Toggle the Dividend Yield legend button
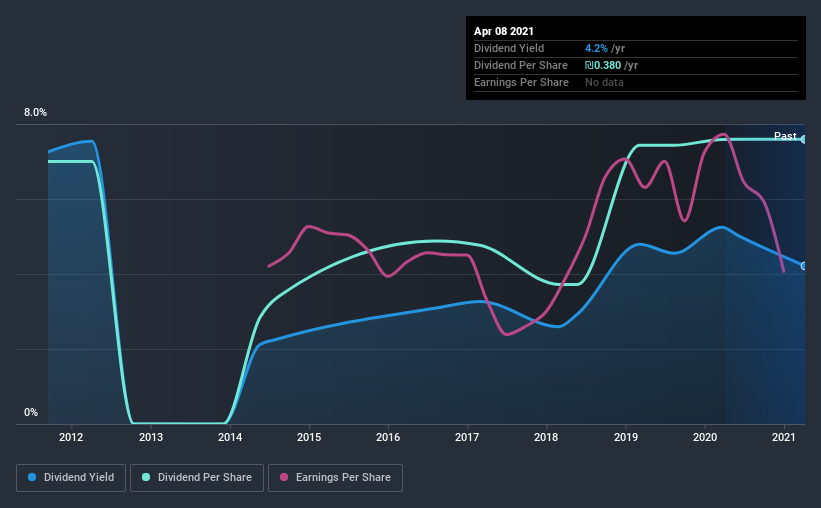This screenshot has height=508, width=821. (71, 478)
